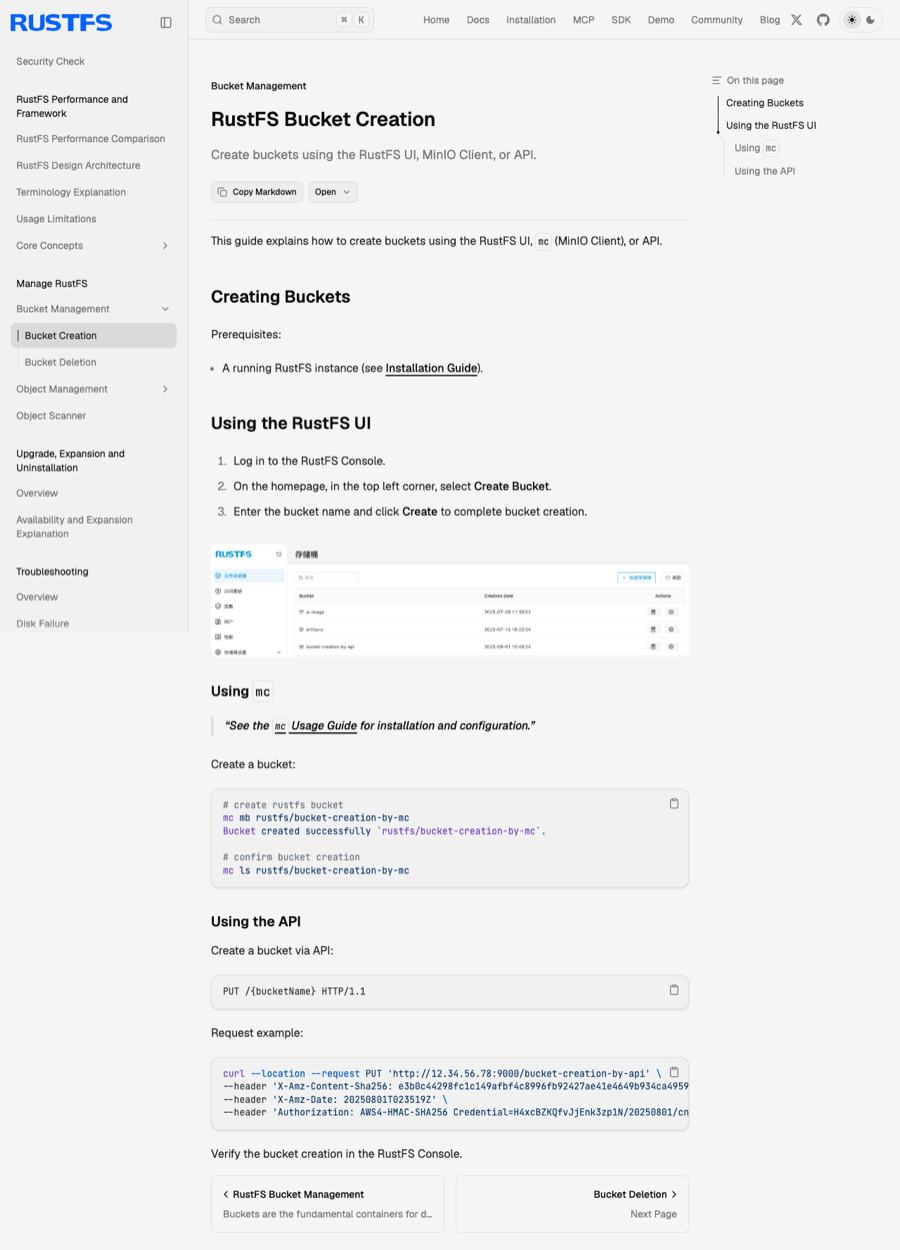900x1250 pixels.
Task: Click the On this page outline icon
Action: pyautogui.click(x=716, y=80)
